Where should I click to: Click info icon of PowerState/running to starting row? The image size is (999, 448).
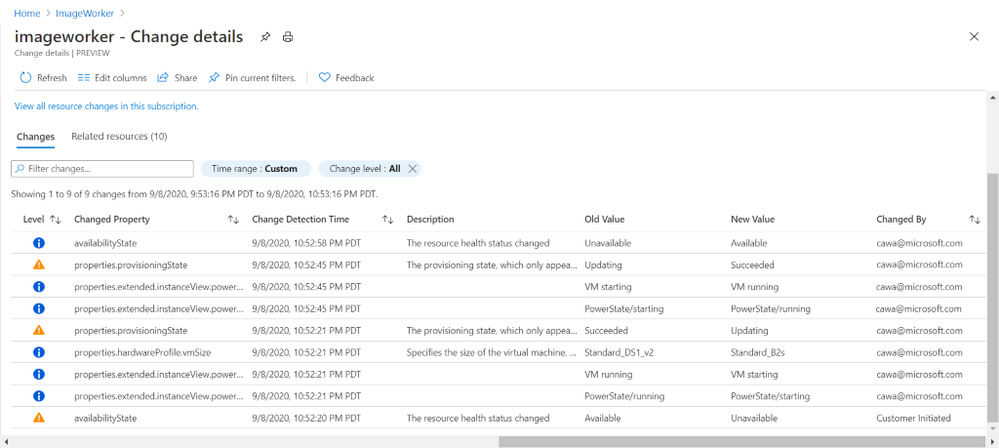(39, 396)
